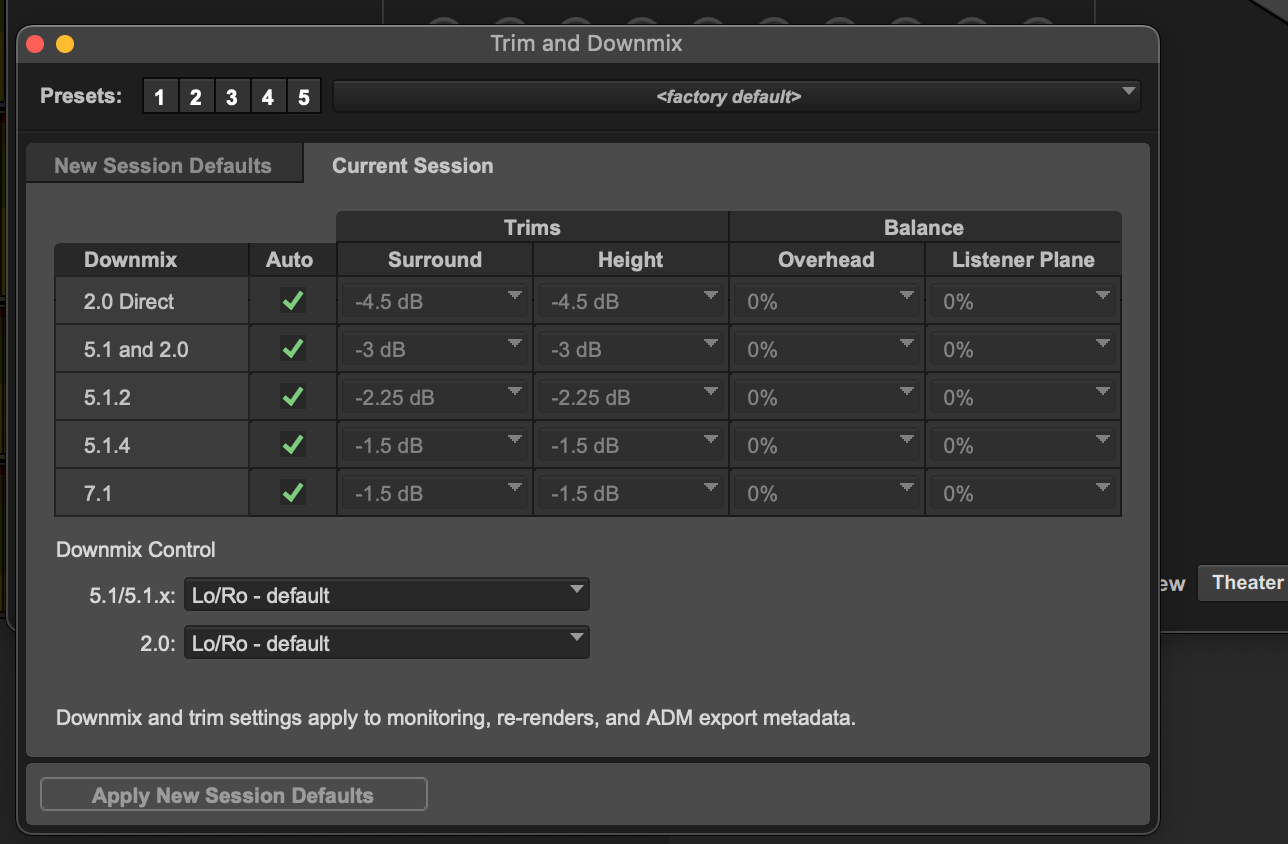Image resolution: width=1288 pixels, height=844 pixels.
Task: Minimize the Trim and Downmix window
Action: [65, 44]
